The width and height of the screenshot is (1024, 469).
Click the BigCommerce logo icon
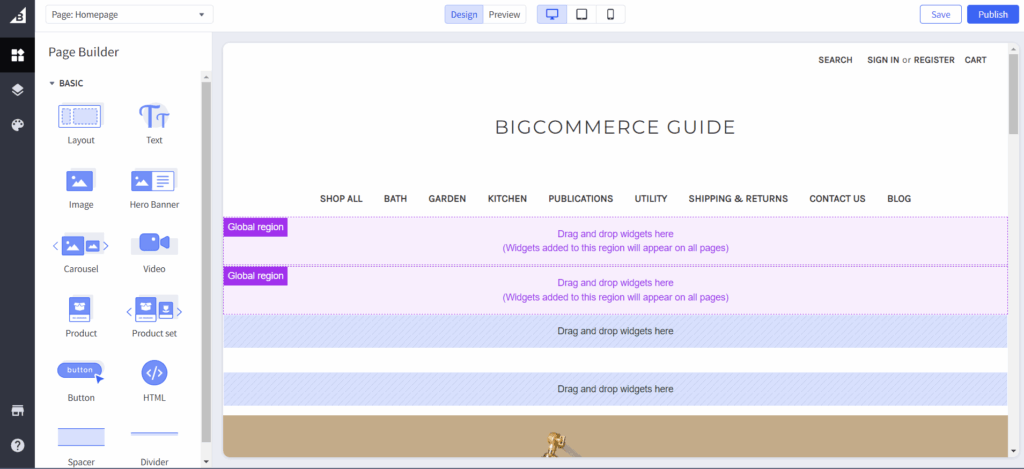pyautogui.click(x=18, y=15)
